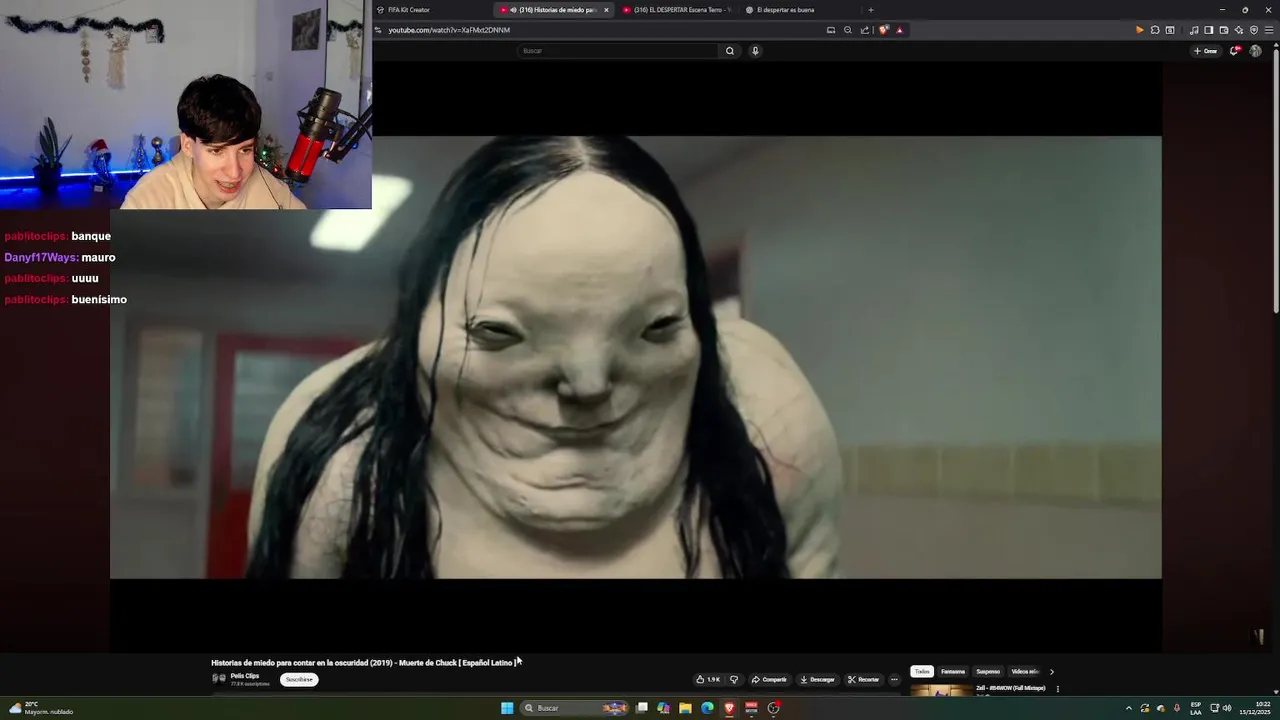
Task: Open the volume speaker tray icon
Action: (x=1227, y=708)
